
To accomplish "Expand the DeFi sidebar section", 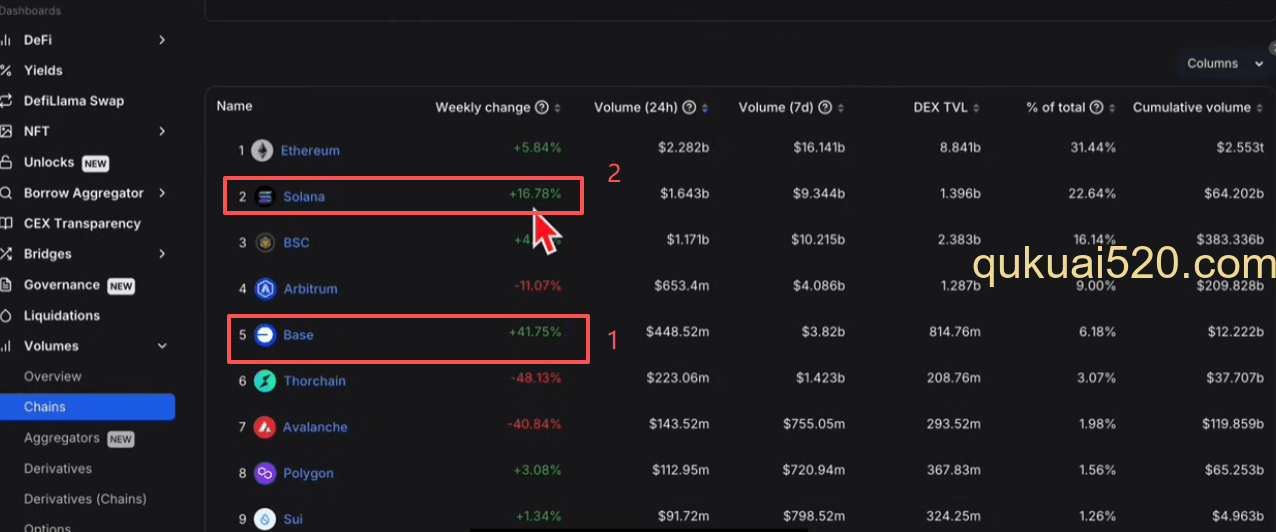I will tap(163, 40).
